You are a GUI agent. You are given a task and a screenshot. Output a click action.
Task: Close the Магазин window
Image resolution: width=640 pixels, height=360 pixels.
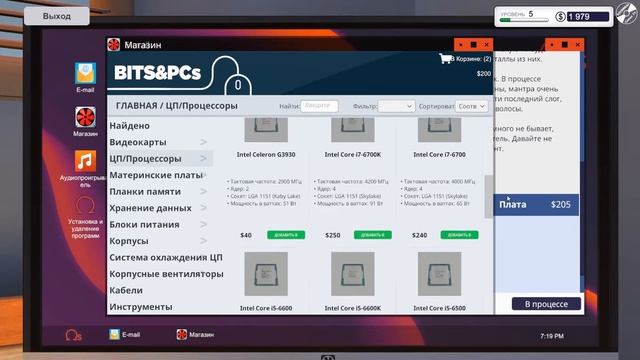tap(486, 44)
